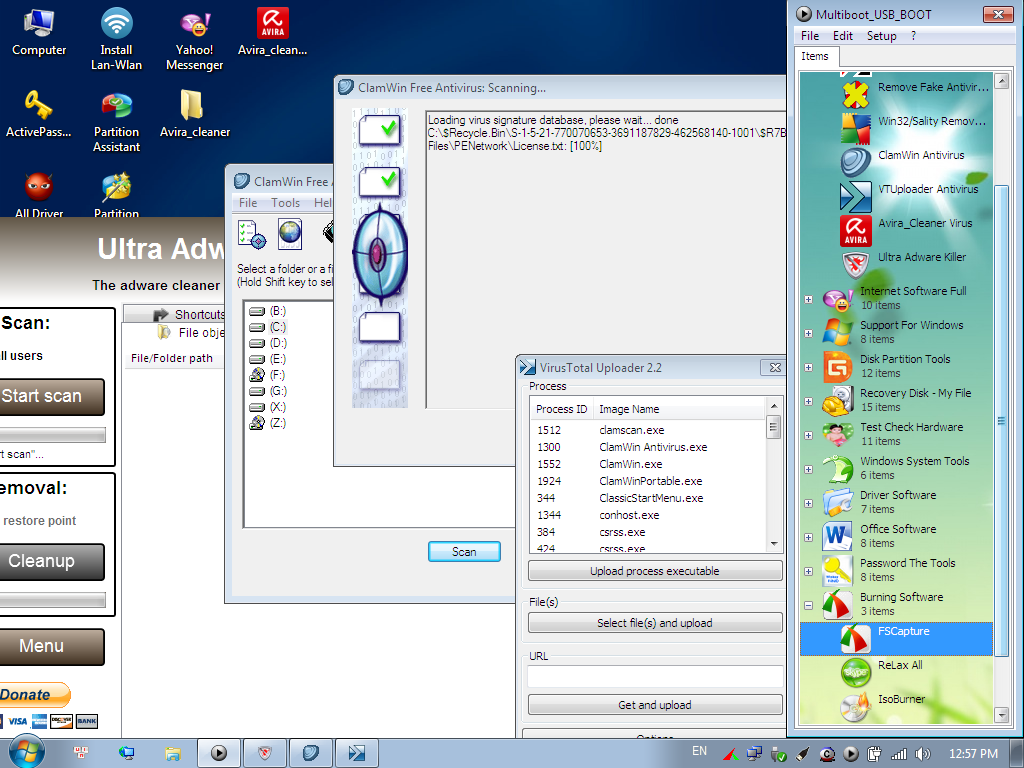Open Tools menu in ClamWin window
The height and width of the screenshot is (768, 1024).
[x=285, y=203]
